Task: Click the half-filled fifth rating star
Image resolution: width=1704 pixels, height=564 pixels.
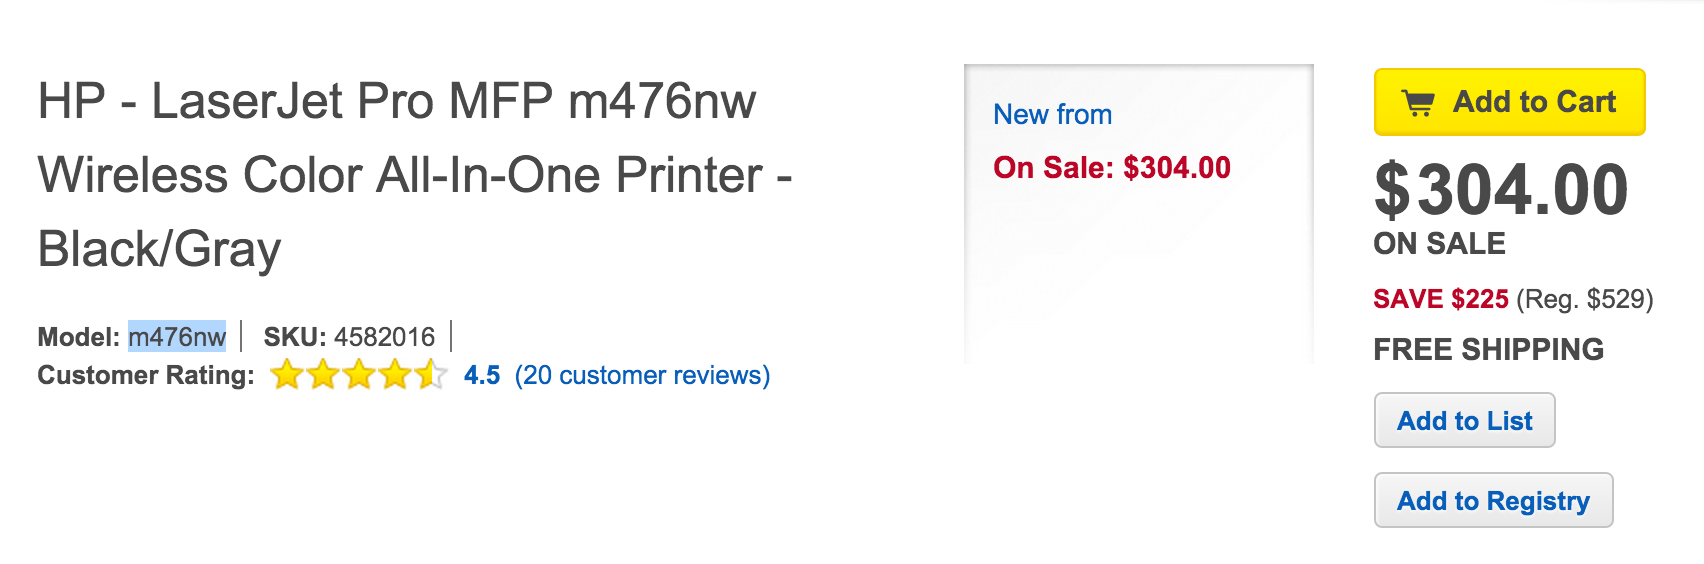Action: click(430, 375)
